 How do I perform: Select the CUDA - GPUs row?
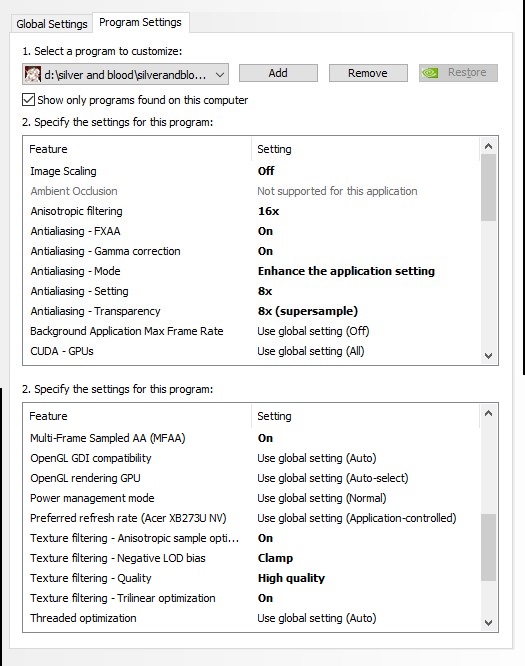252,351
